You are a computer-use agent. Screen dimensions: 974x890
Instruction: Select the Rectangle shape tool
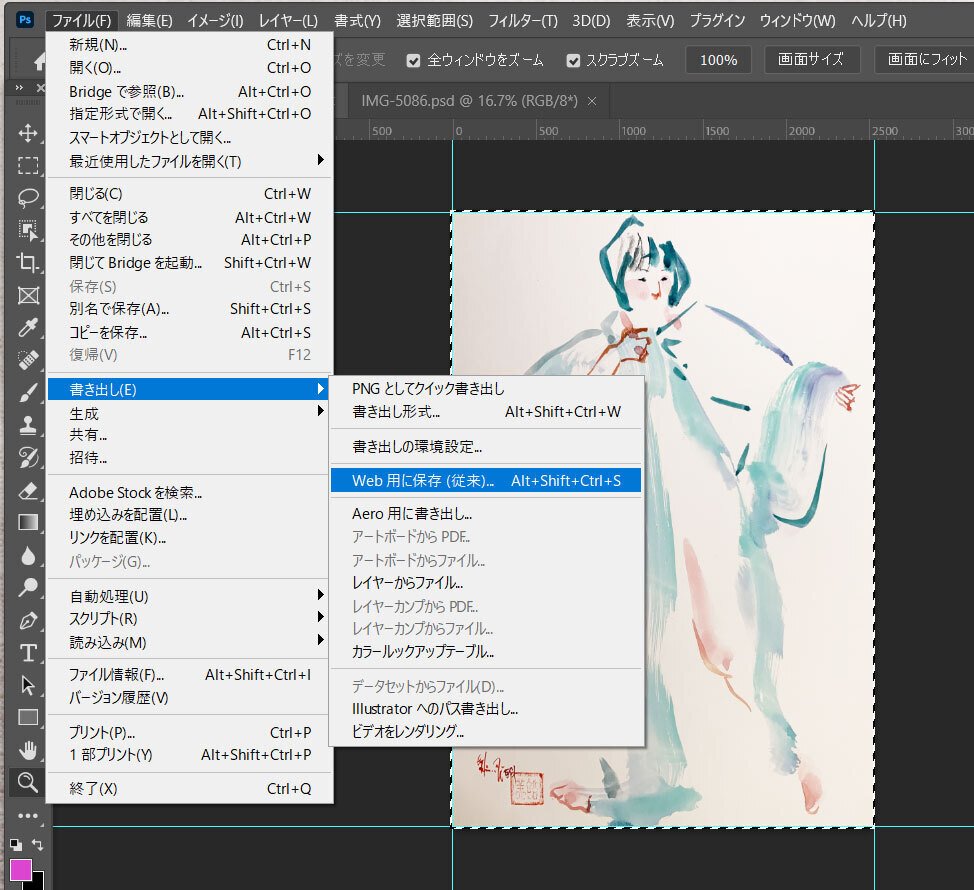click(28, 718)
